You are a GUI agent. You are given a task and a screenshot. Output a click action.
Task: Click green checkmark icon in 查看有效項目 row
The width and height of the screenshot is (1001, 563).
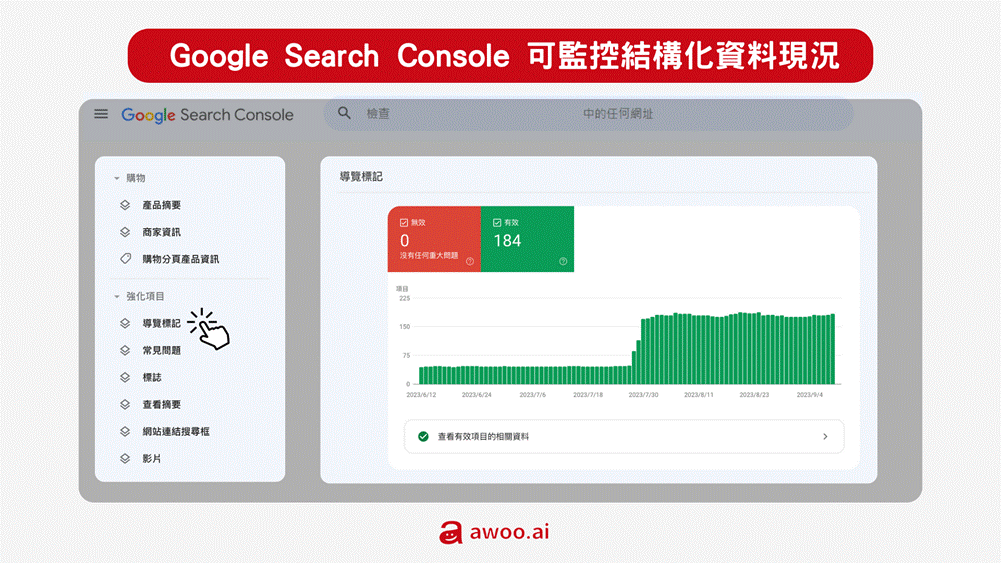423,437
